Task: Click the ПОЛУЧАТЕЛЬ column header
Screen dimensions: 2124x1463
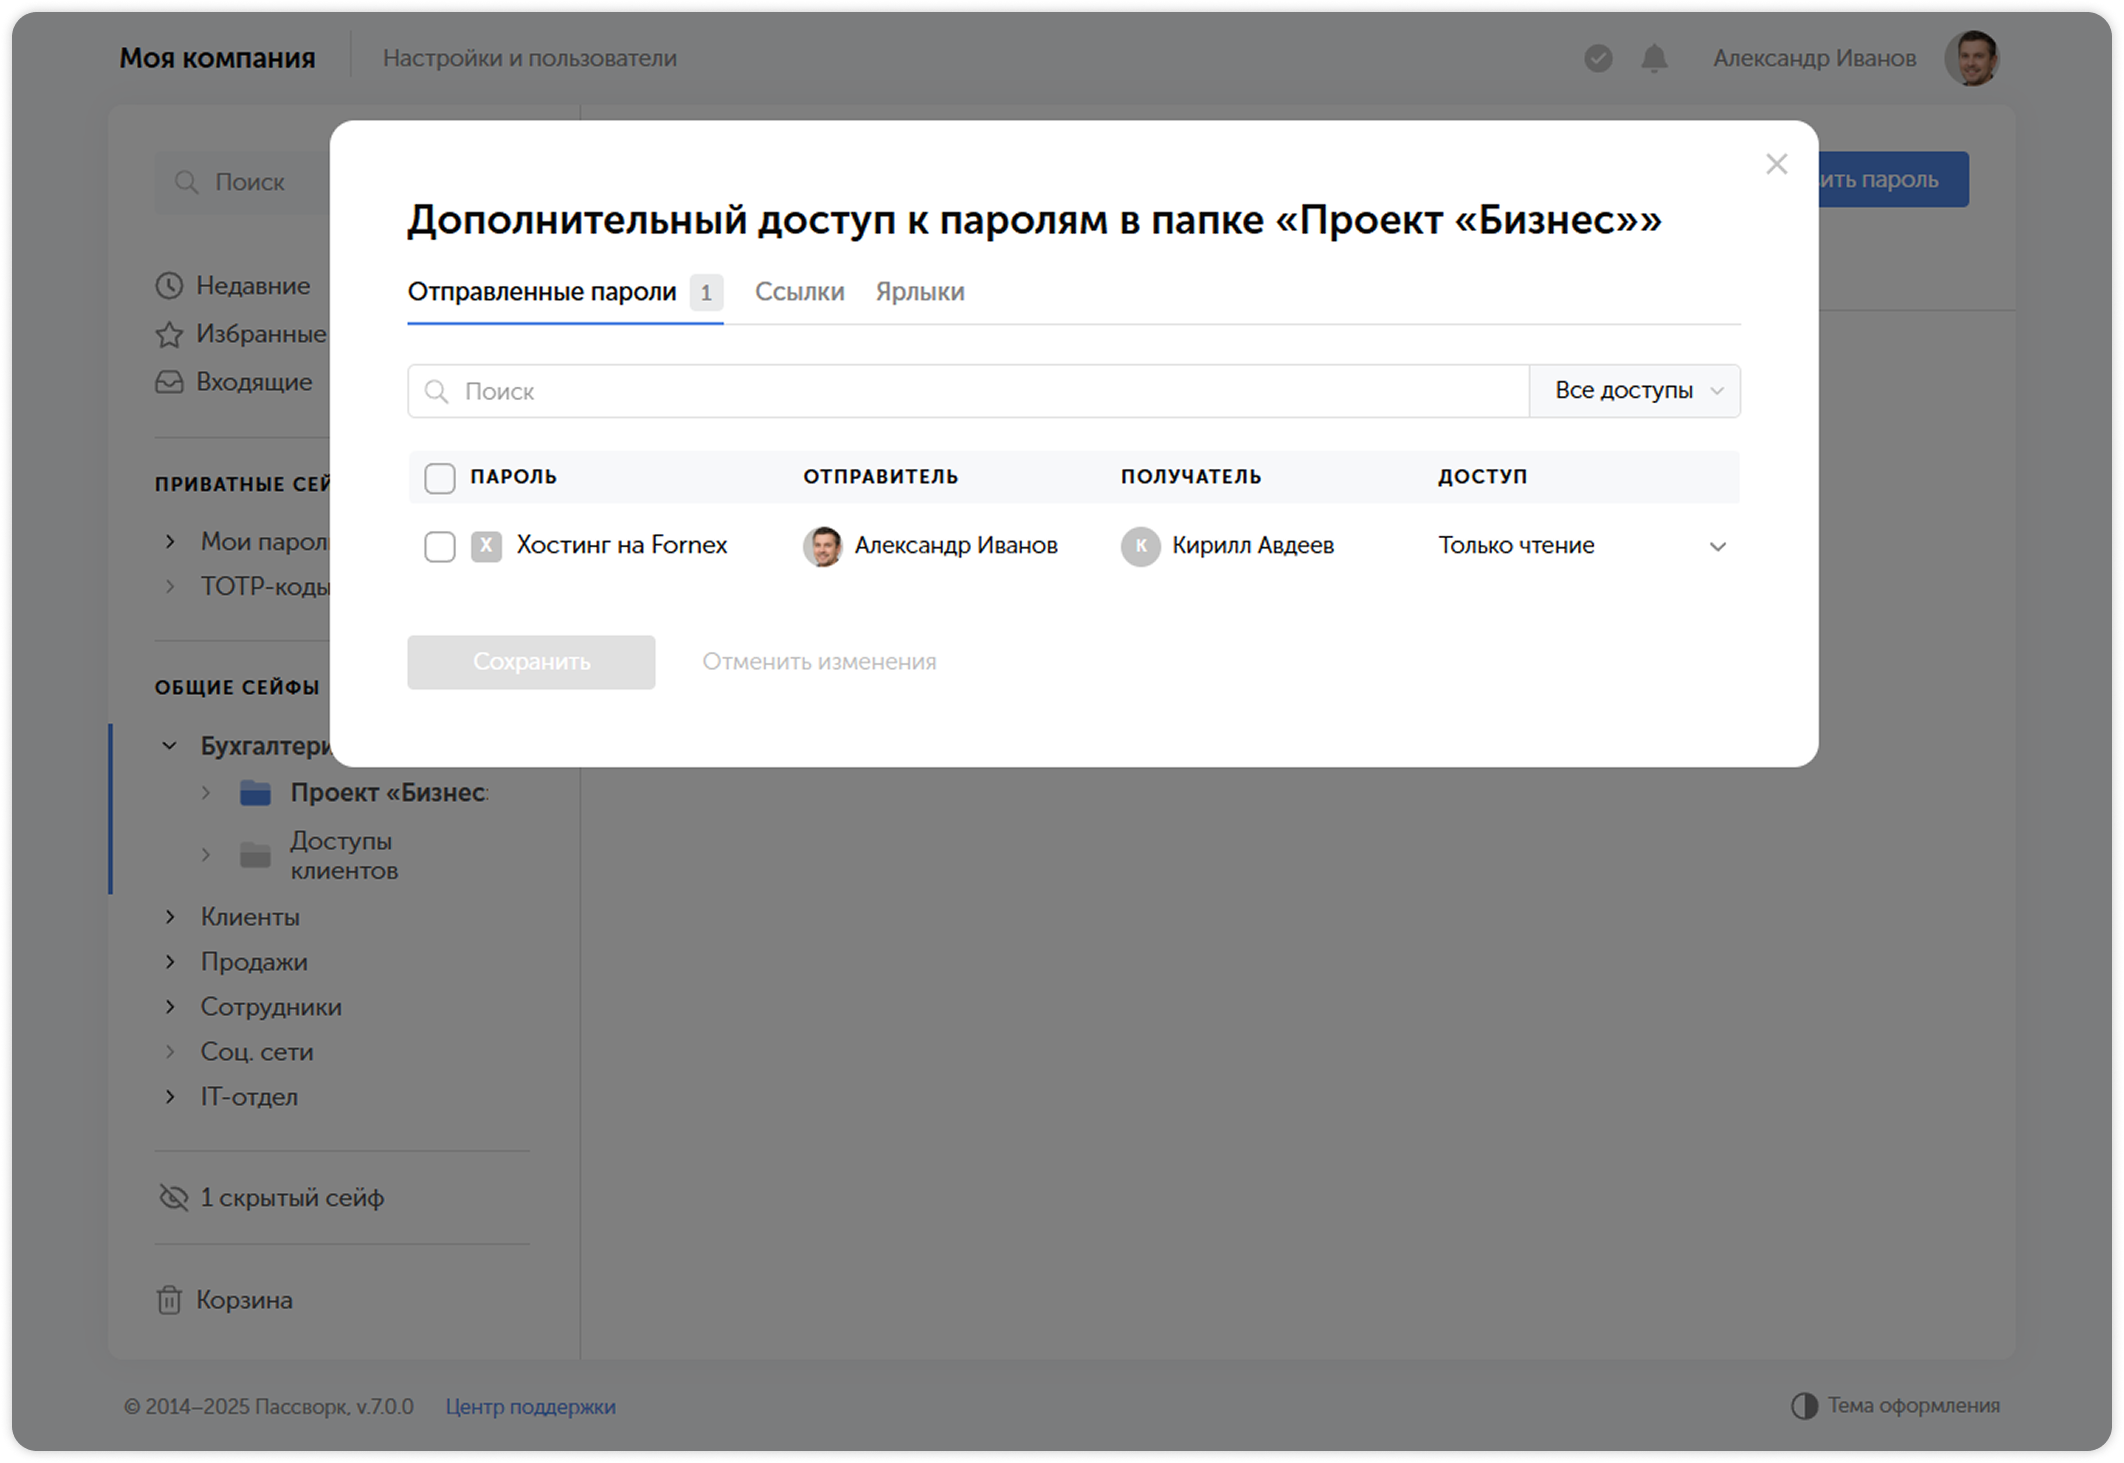Action: [1191, 477]
